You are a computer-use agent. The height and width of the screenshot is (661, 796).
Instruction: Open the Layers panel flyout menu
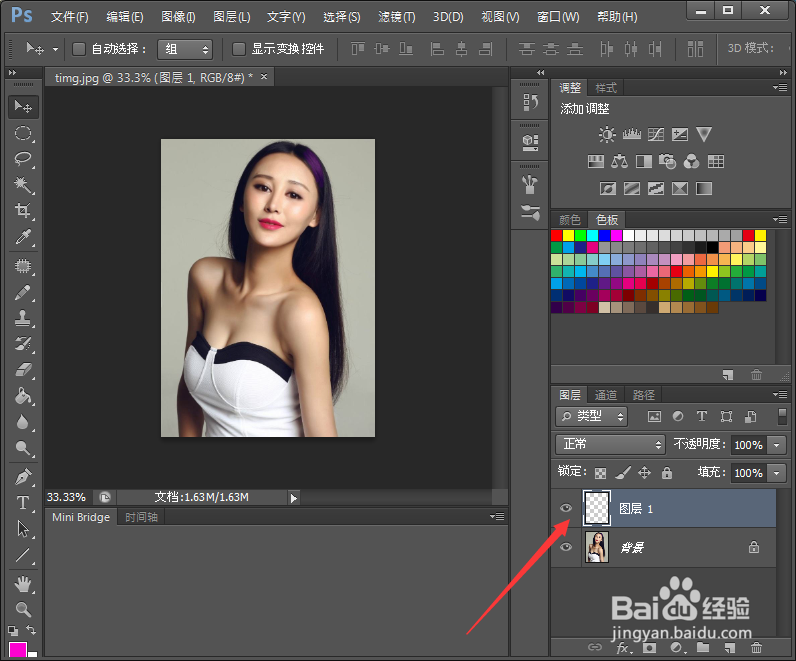pyautogui.click(x=780, y=394)
